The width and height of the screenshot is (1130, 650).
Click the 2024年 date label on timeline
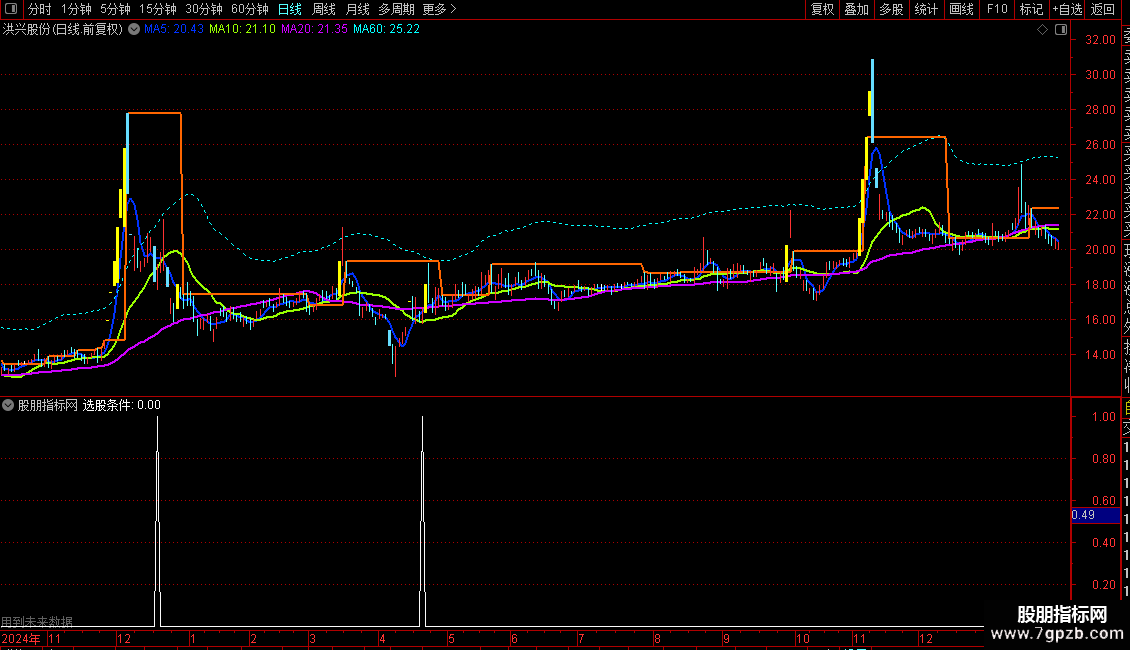(x=21, y=638)
